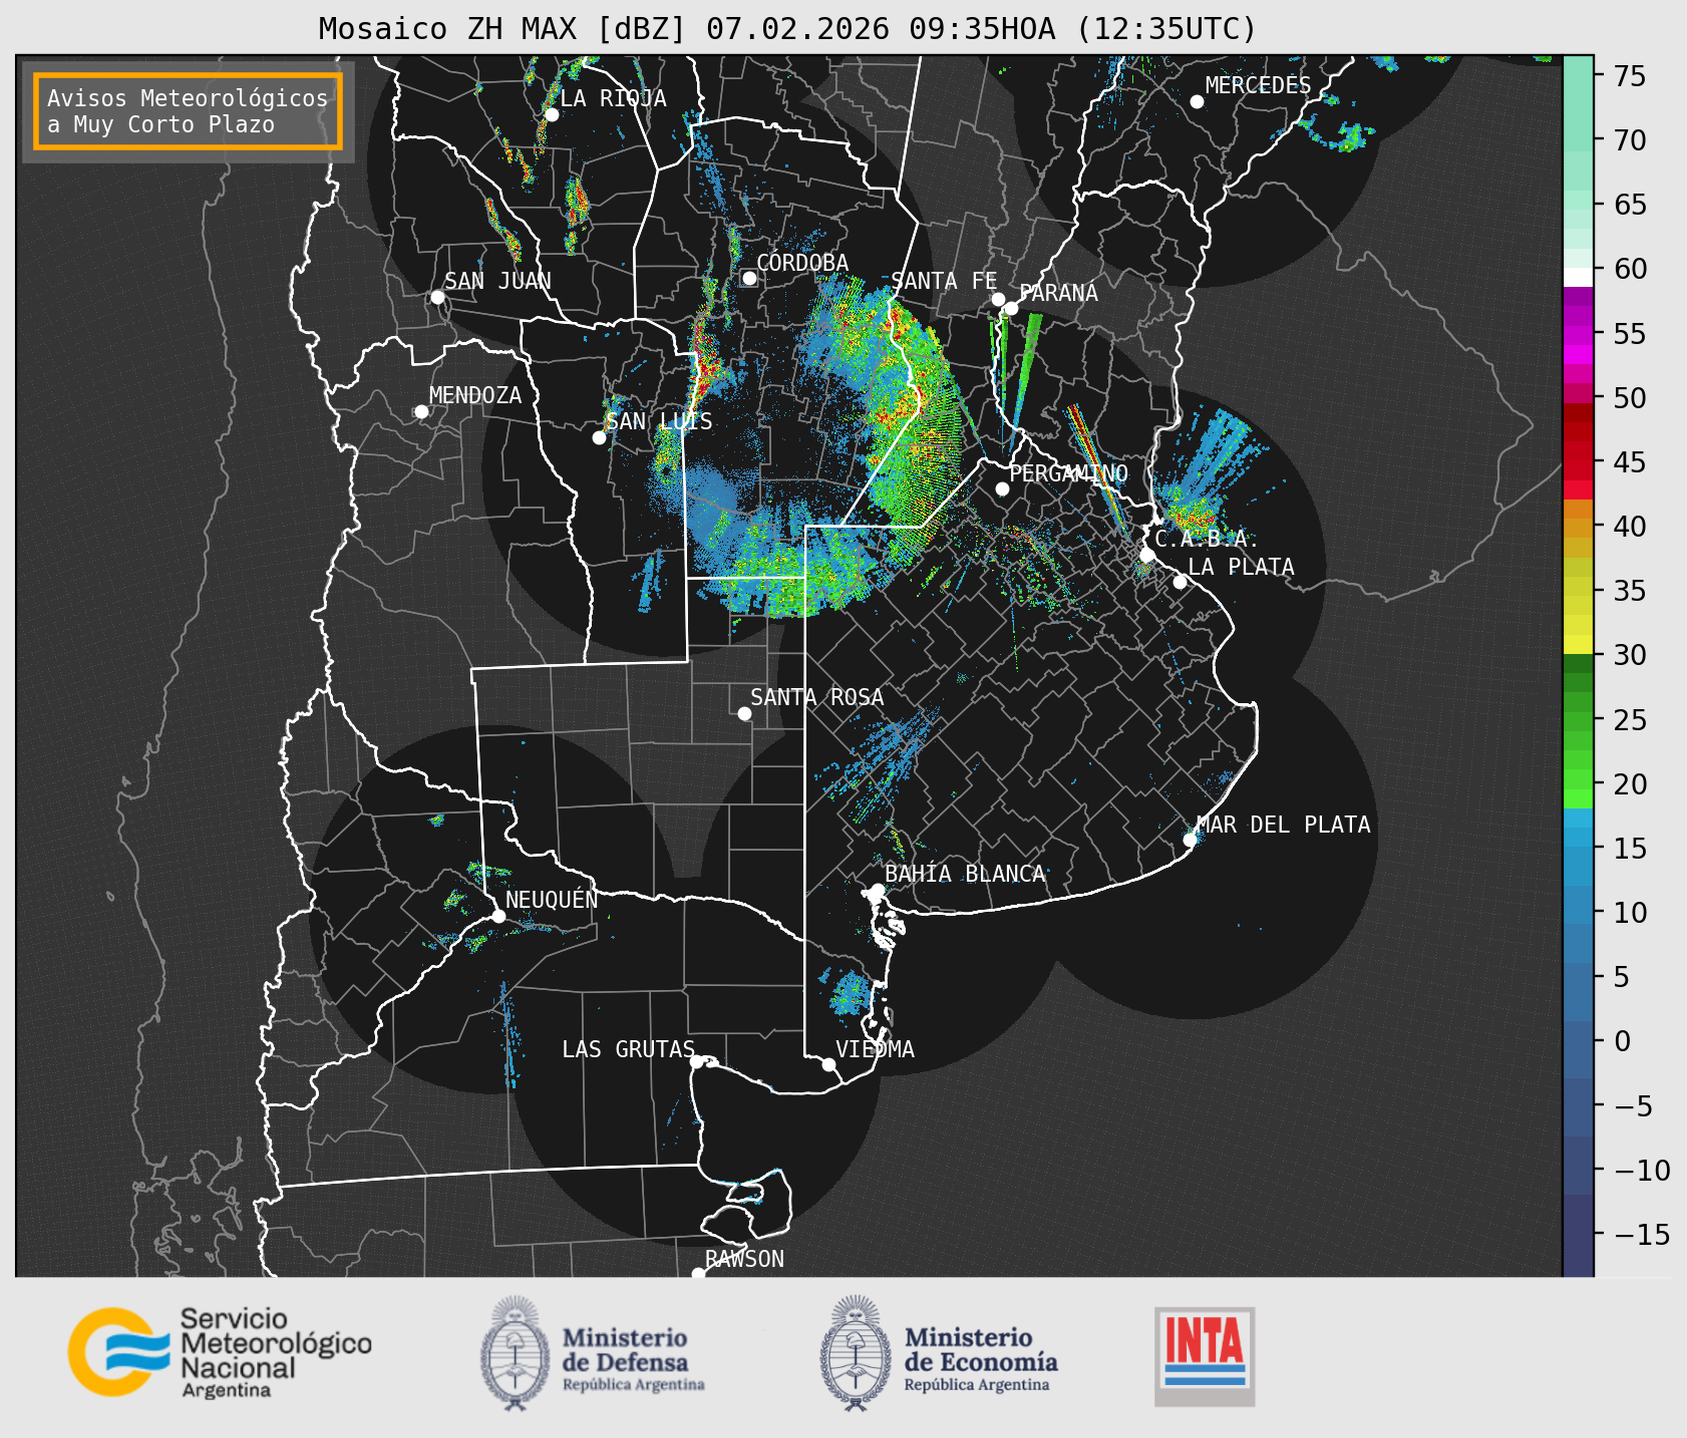Click the Mosaico ZH MAX title text
Image resolution: width=1687 pixels, height=1438 pixels.
coord(786,28)
